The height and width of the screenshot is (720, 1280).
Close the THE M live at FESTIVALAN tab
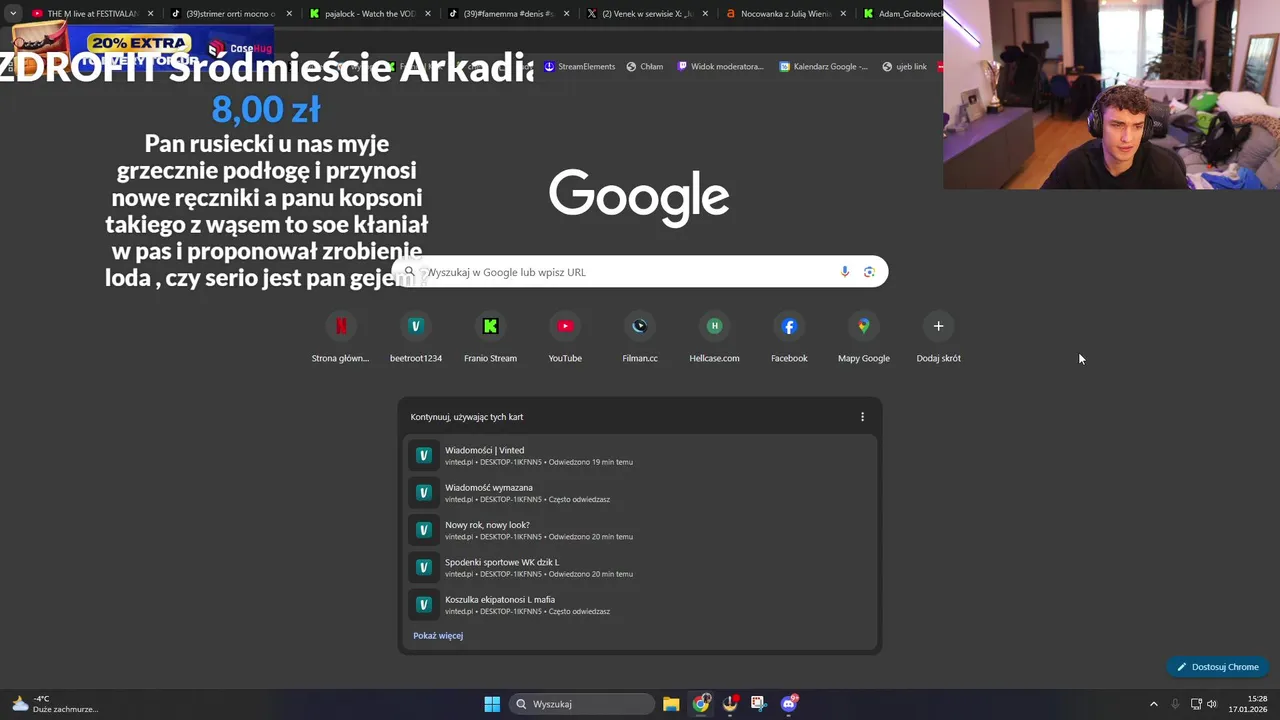coord(151,14)
